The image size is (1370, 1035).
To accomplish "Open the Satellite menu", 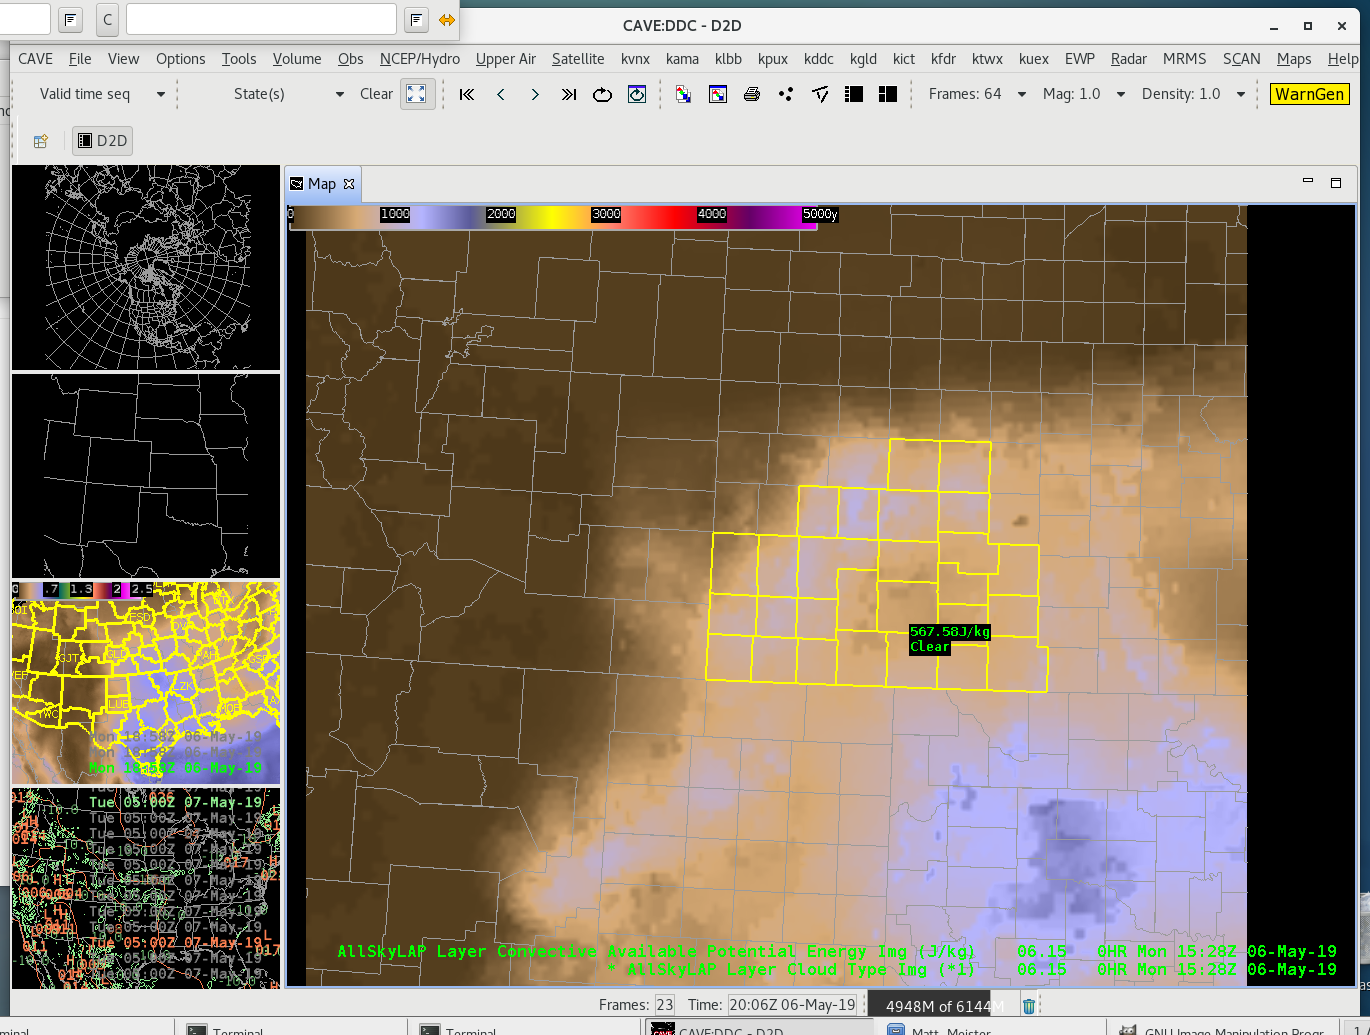I will coord(578,59).
